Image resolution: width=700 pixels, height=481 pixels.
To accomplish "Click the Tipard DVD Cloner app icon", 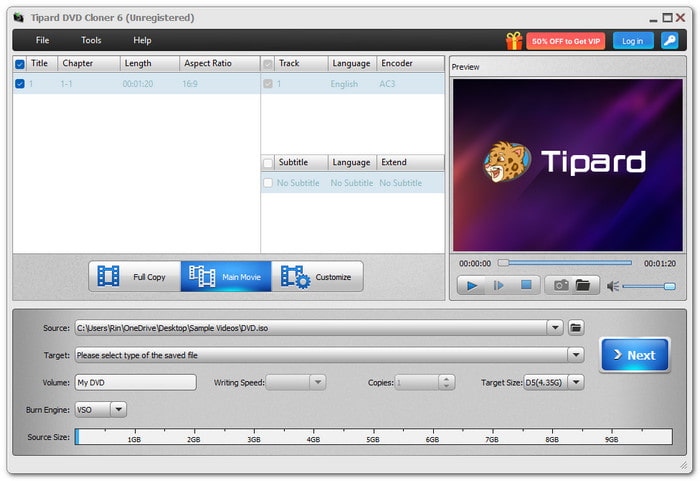I will click(18, 17).
